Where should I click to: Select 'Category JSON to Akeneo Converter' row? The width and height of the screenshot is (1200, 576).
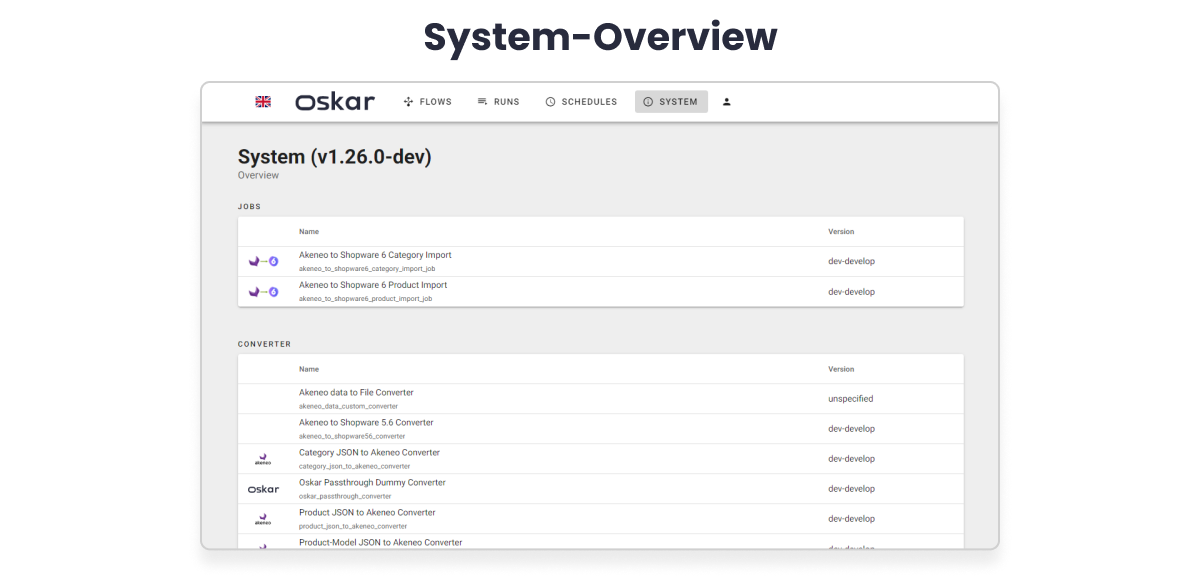tap(601, 459)
